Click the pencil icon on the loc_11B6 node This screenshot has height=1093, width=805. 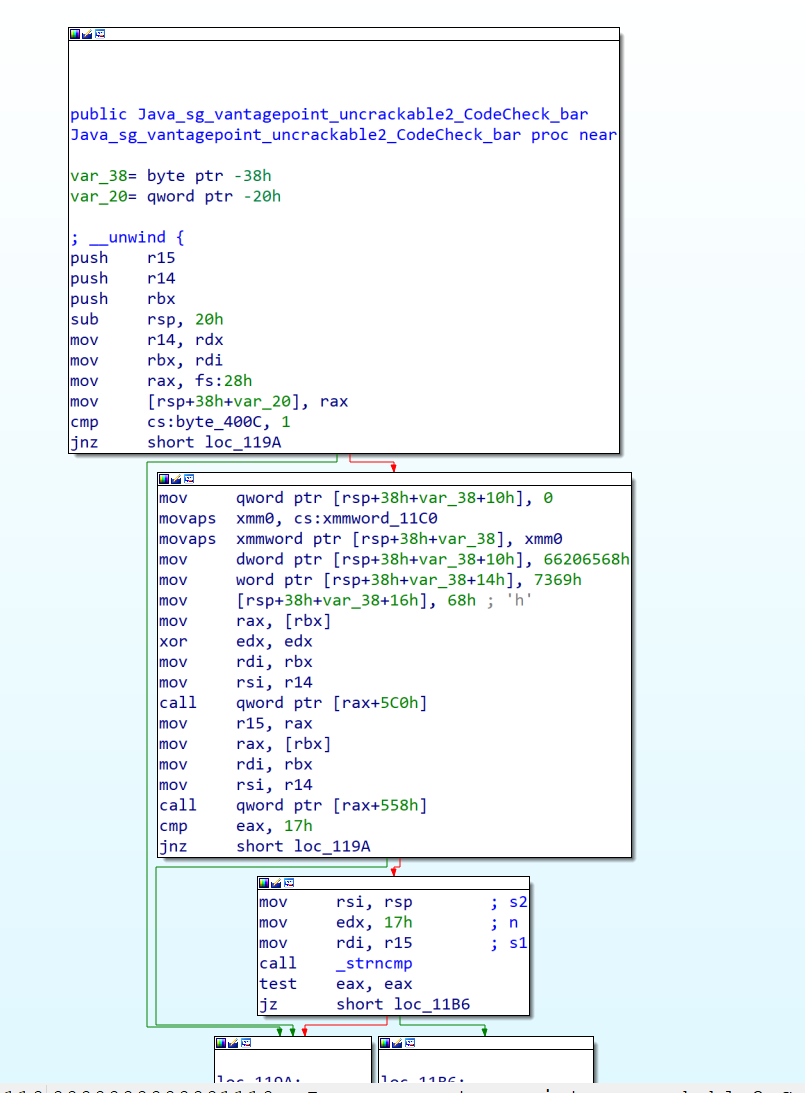click(396, 1043)
